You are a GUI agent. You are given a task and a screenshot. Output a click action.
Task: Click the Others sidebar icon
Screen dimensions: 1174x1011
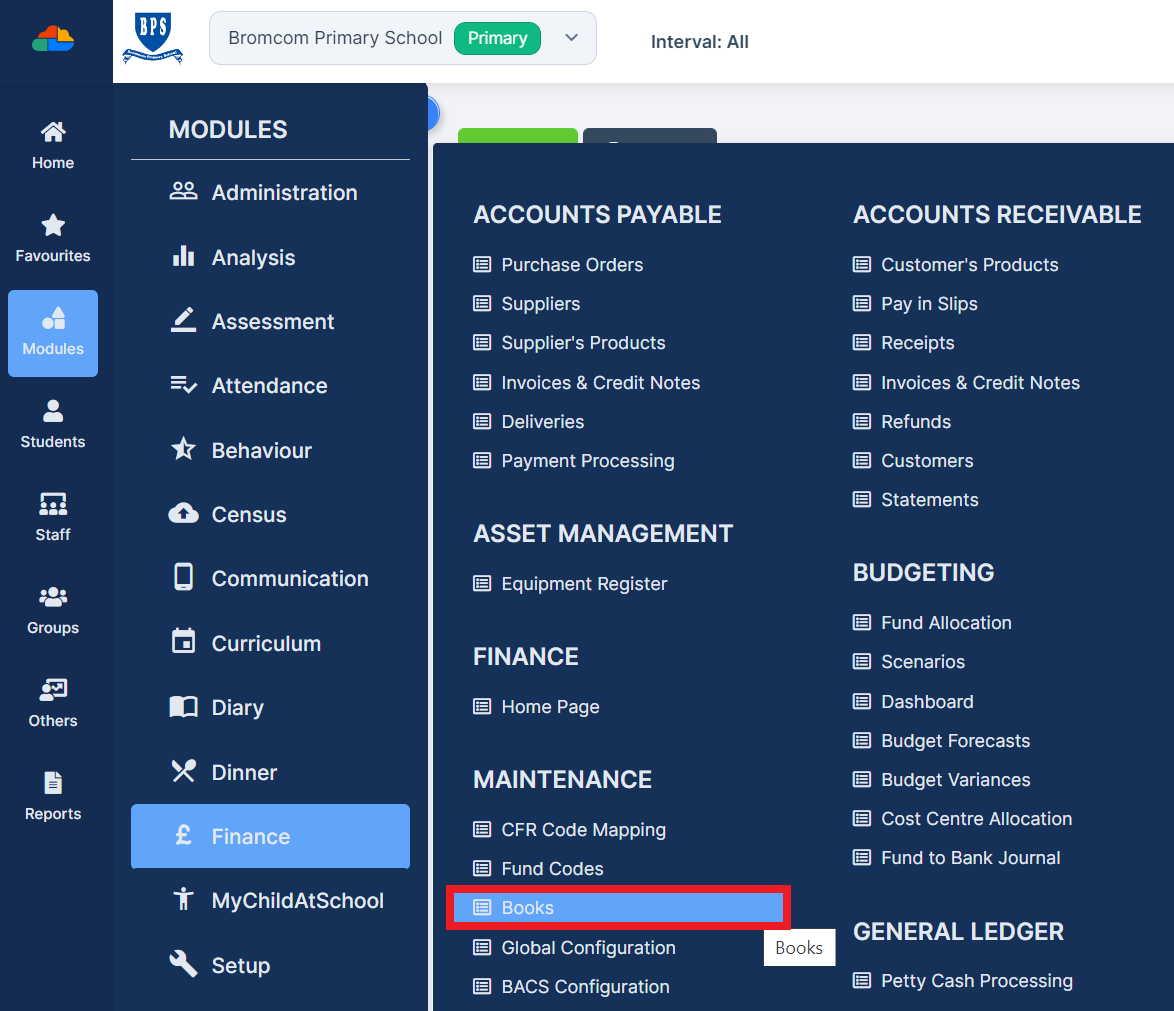tap(52, 690)
